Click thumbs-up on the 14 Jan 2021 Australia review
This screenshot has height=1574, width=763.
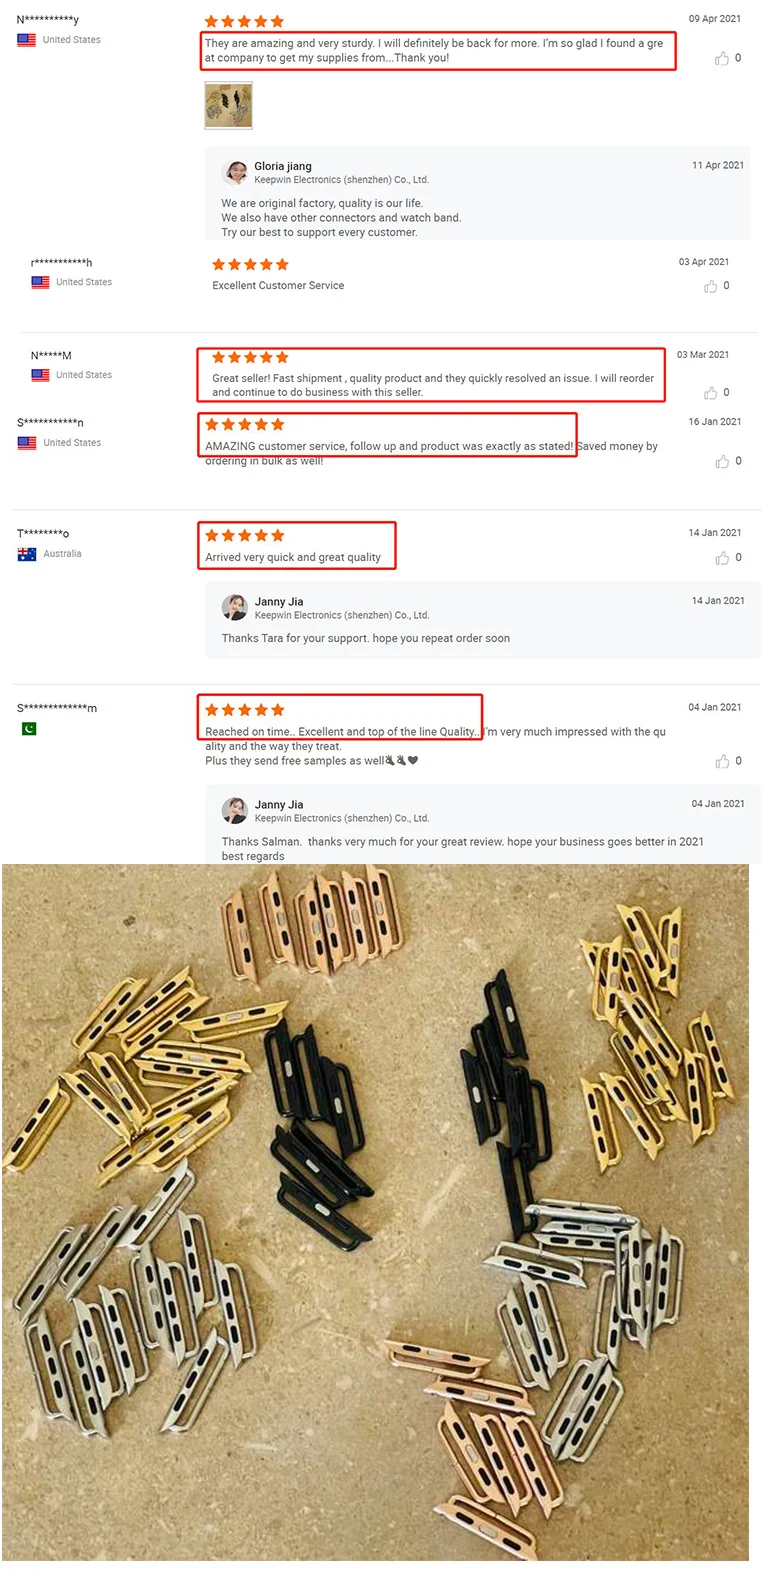pos(721,558)
